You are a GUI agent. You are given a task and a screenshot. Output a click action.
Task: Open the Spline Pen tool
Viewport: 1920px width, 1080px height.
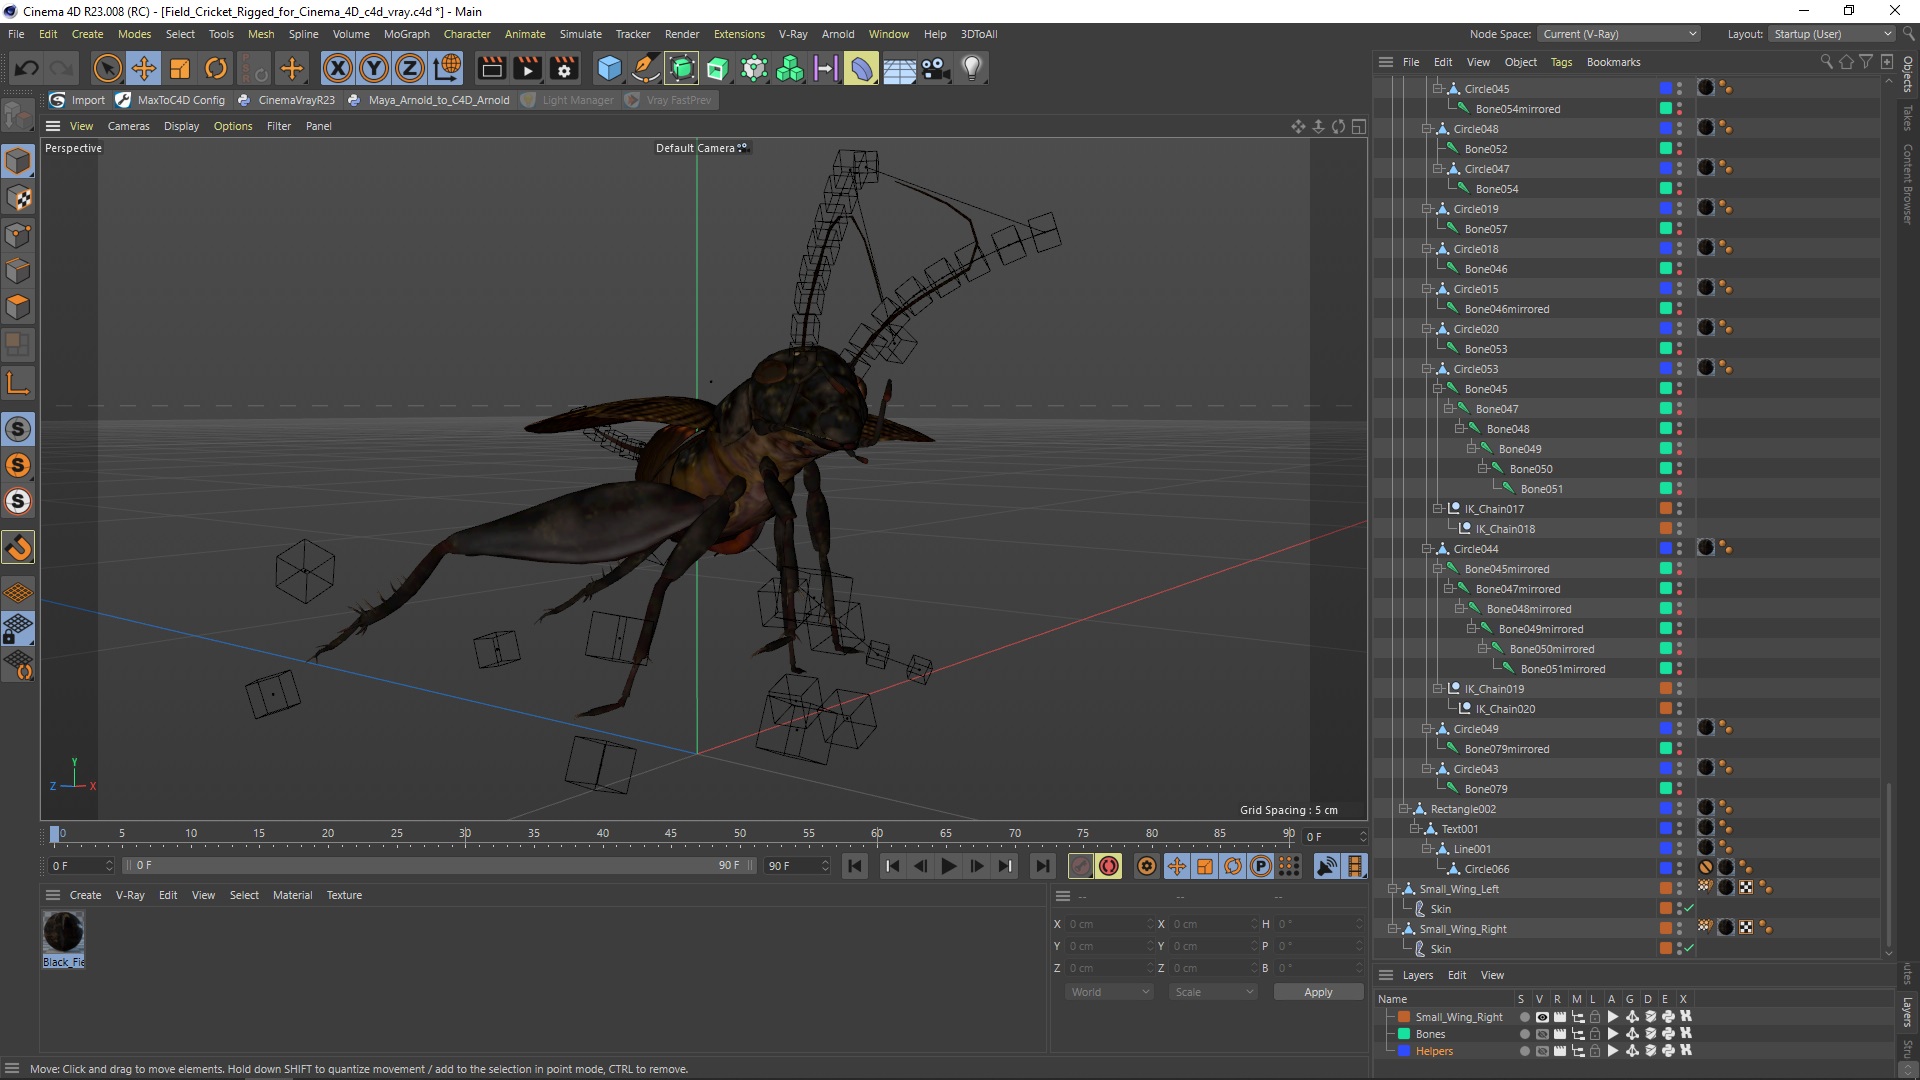[x=646, y=68]
